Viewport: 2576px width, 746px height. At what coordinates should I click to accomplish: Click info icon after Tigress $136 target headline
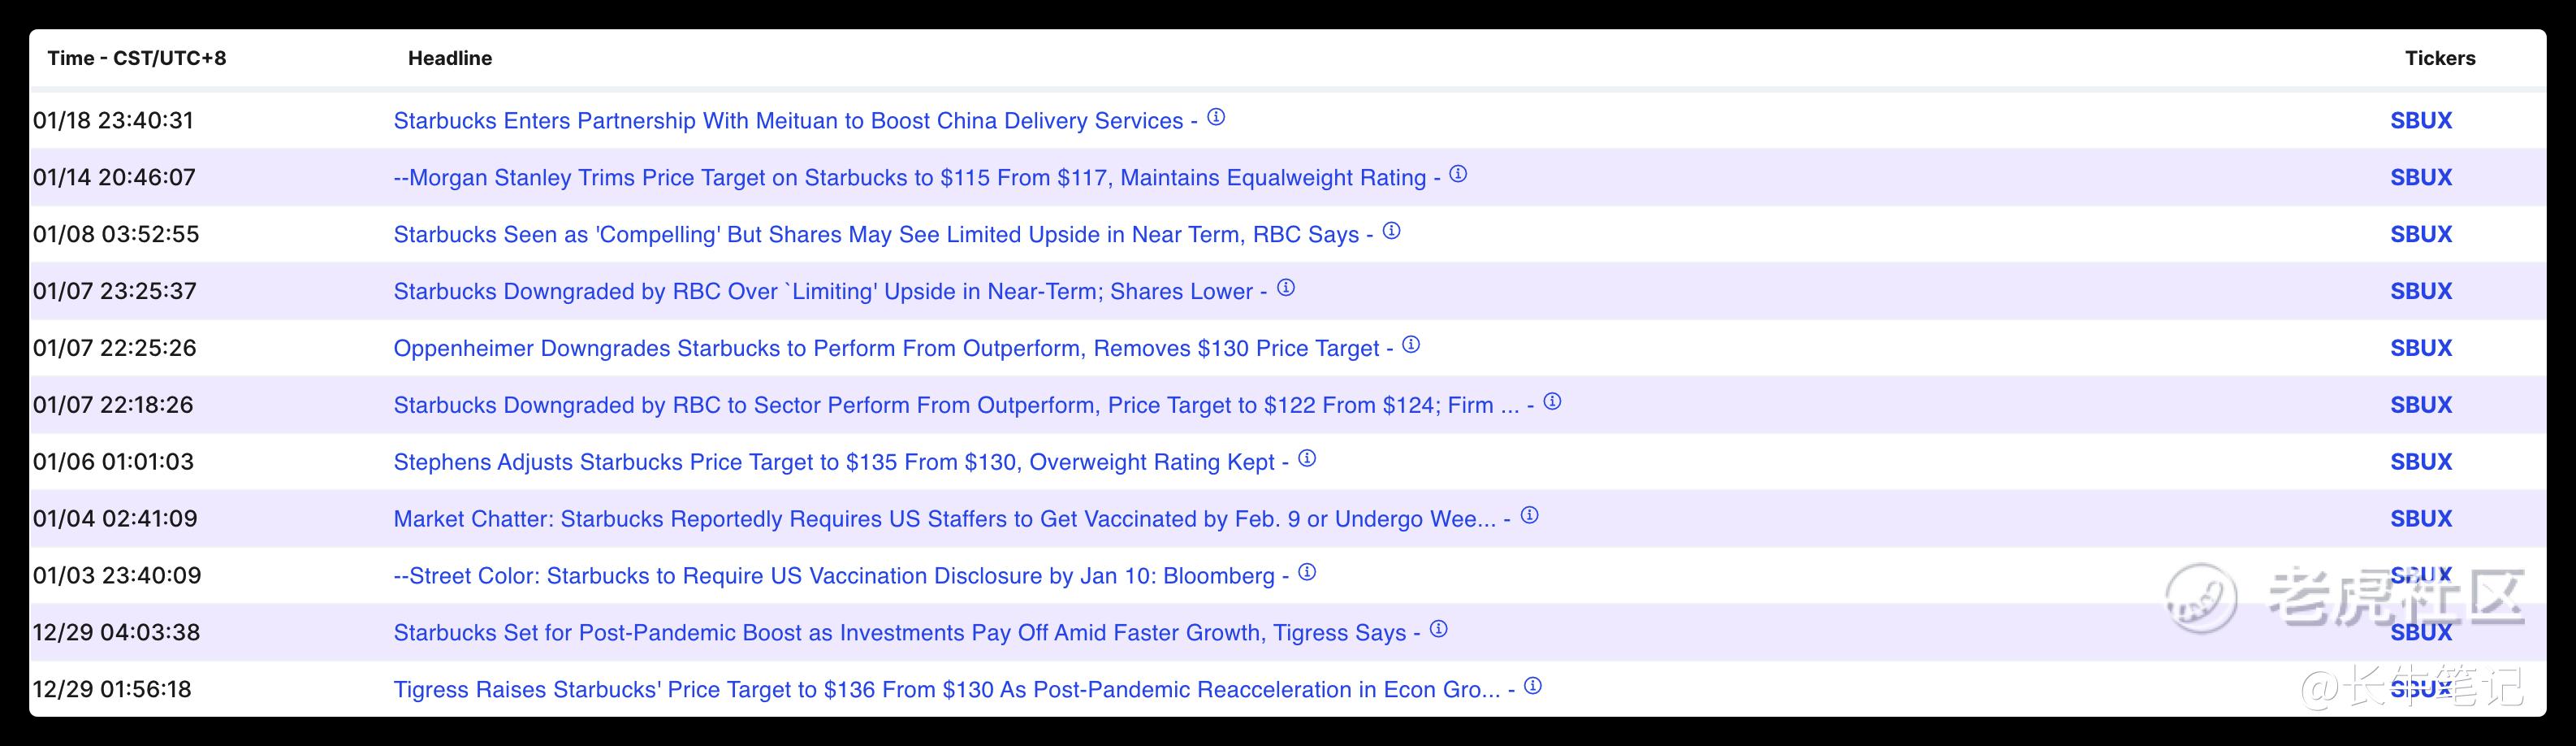click(x=1532, y=686)
